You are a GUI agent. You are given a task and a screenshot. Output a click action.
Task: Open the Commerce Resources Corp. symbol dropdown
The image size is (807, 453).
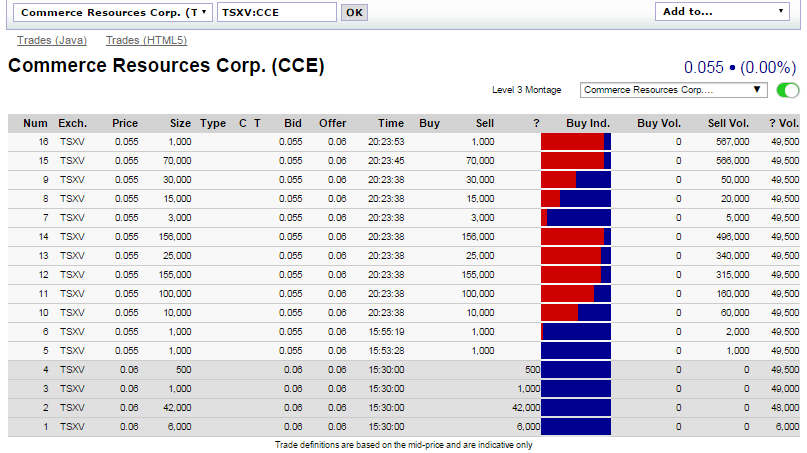(113, 12)
